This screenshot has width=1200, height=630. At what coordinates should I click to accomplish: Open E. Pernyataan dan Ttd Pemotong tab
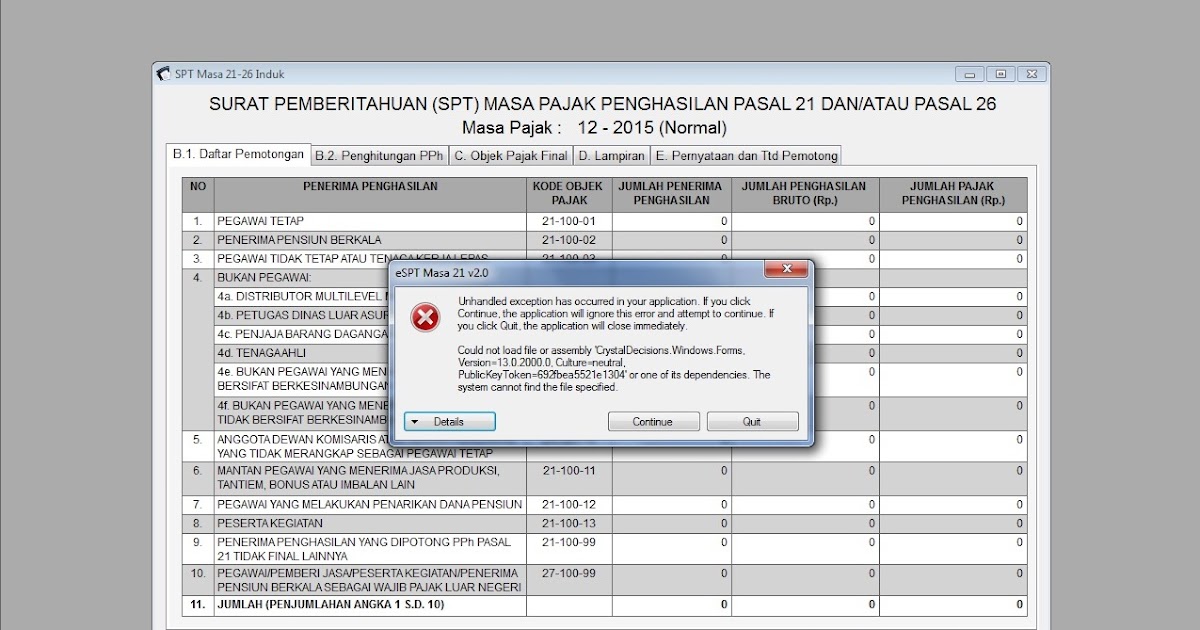coord(746,155)
